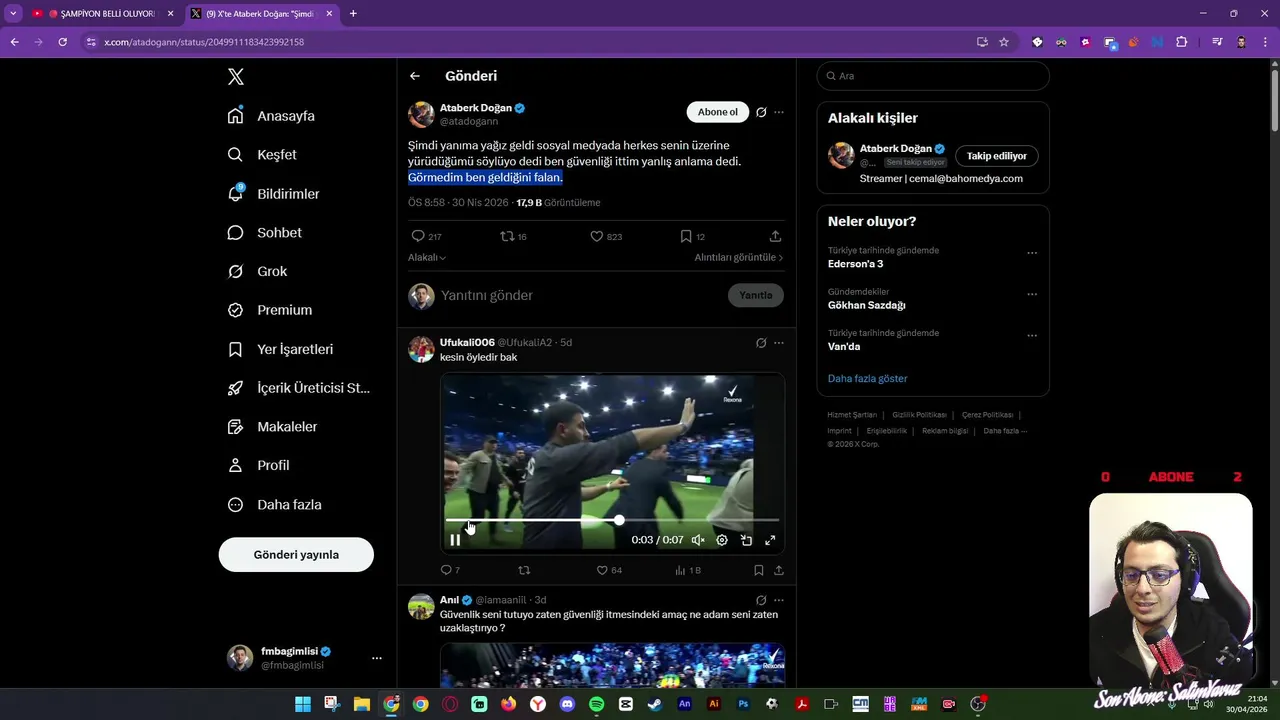Image resolution: width=1280 pixels, height=720 pixels.
Task: Like the main post with 823 likes
Action: pos(606,236)
